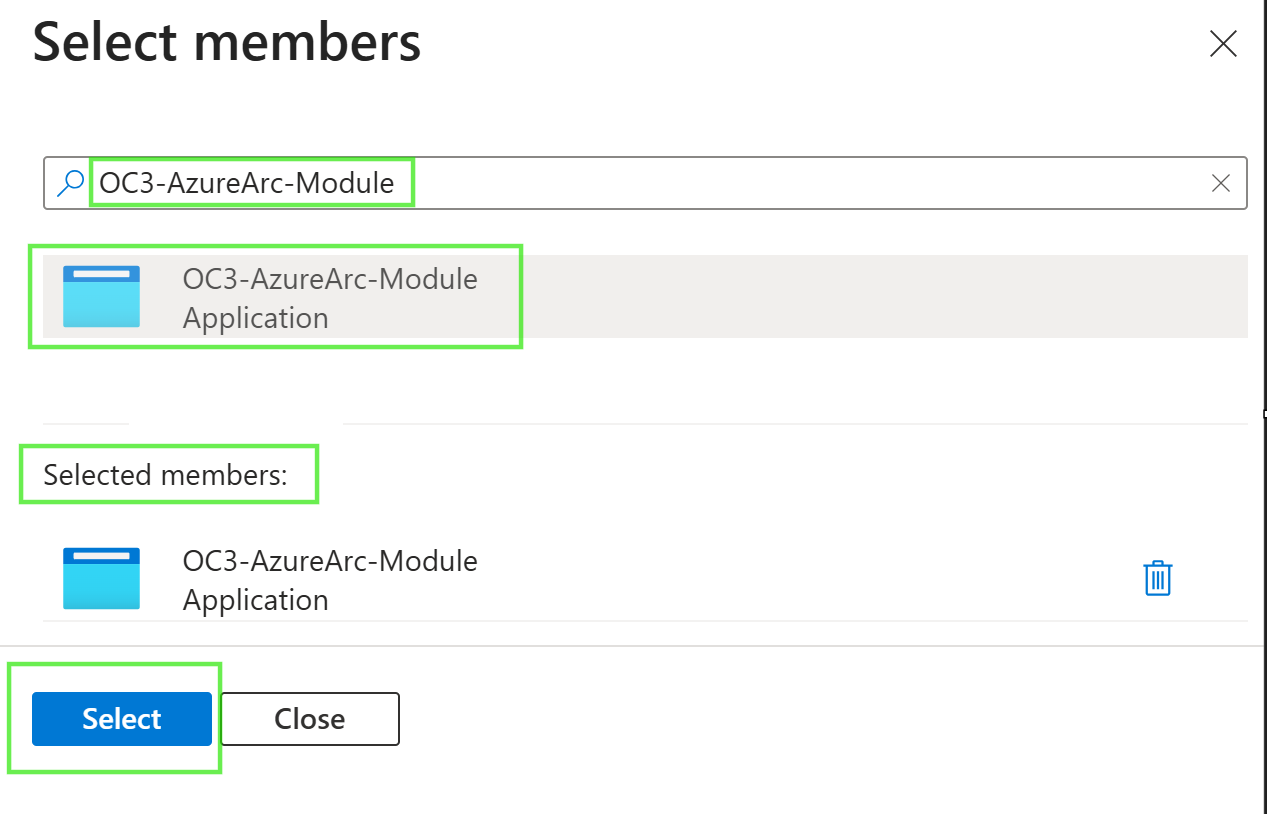Click the Select members heading

[x=227, y=44]
